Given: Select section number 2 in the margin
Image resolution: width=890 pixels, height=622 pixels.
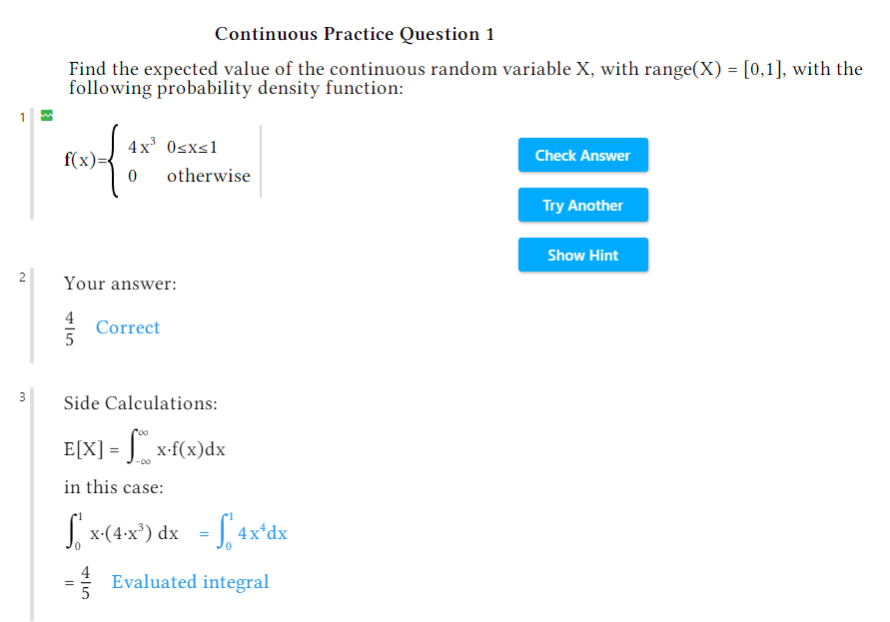Looking at the screenshot, I should (21, 276).
